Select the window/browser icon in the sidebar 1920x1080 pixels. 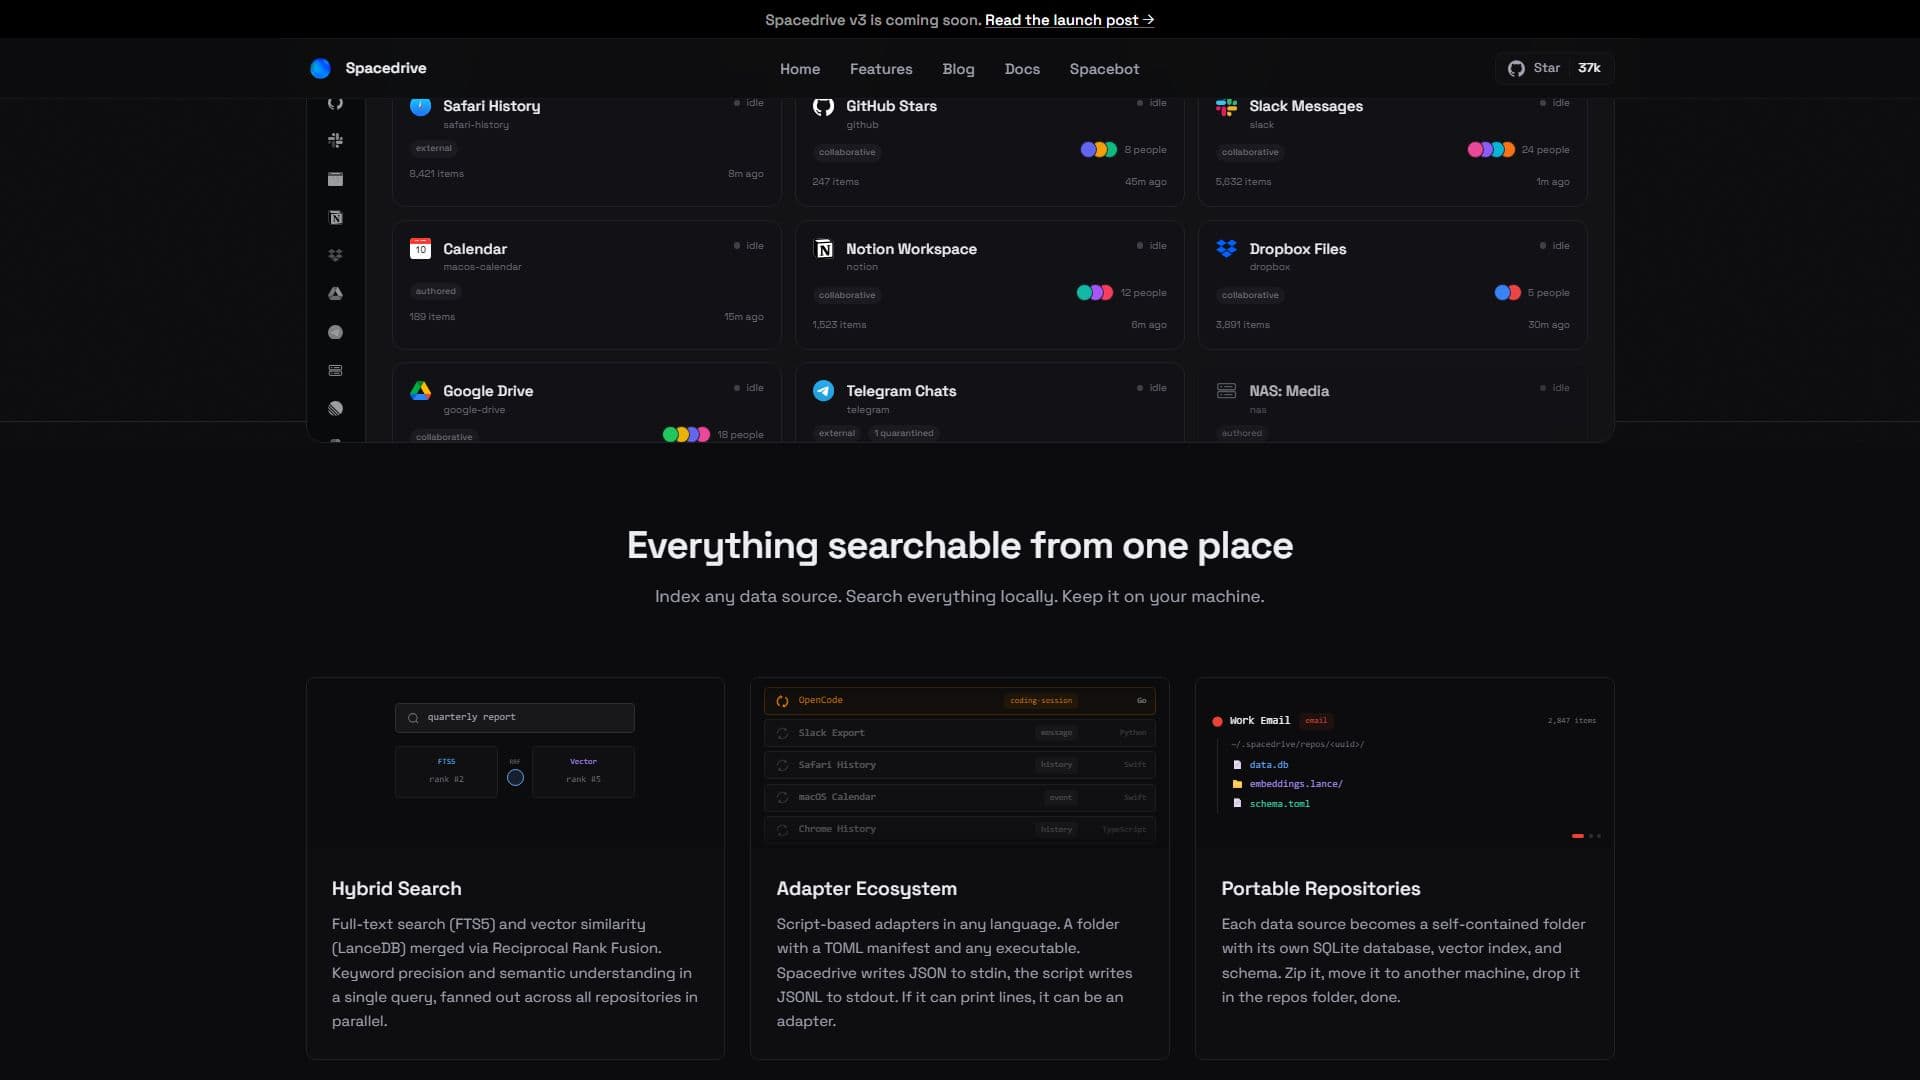(335, 179)
